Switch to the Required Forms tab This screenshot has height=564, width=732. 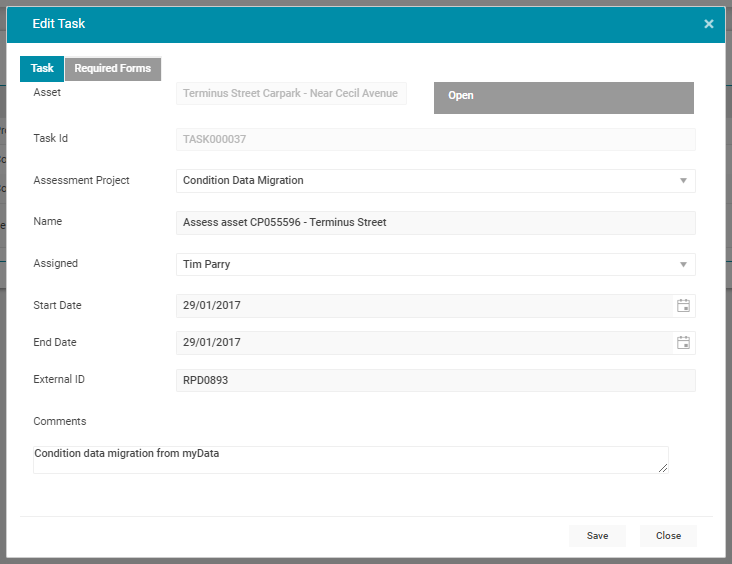tap(112, 69)
